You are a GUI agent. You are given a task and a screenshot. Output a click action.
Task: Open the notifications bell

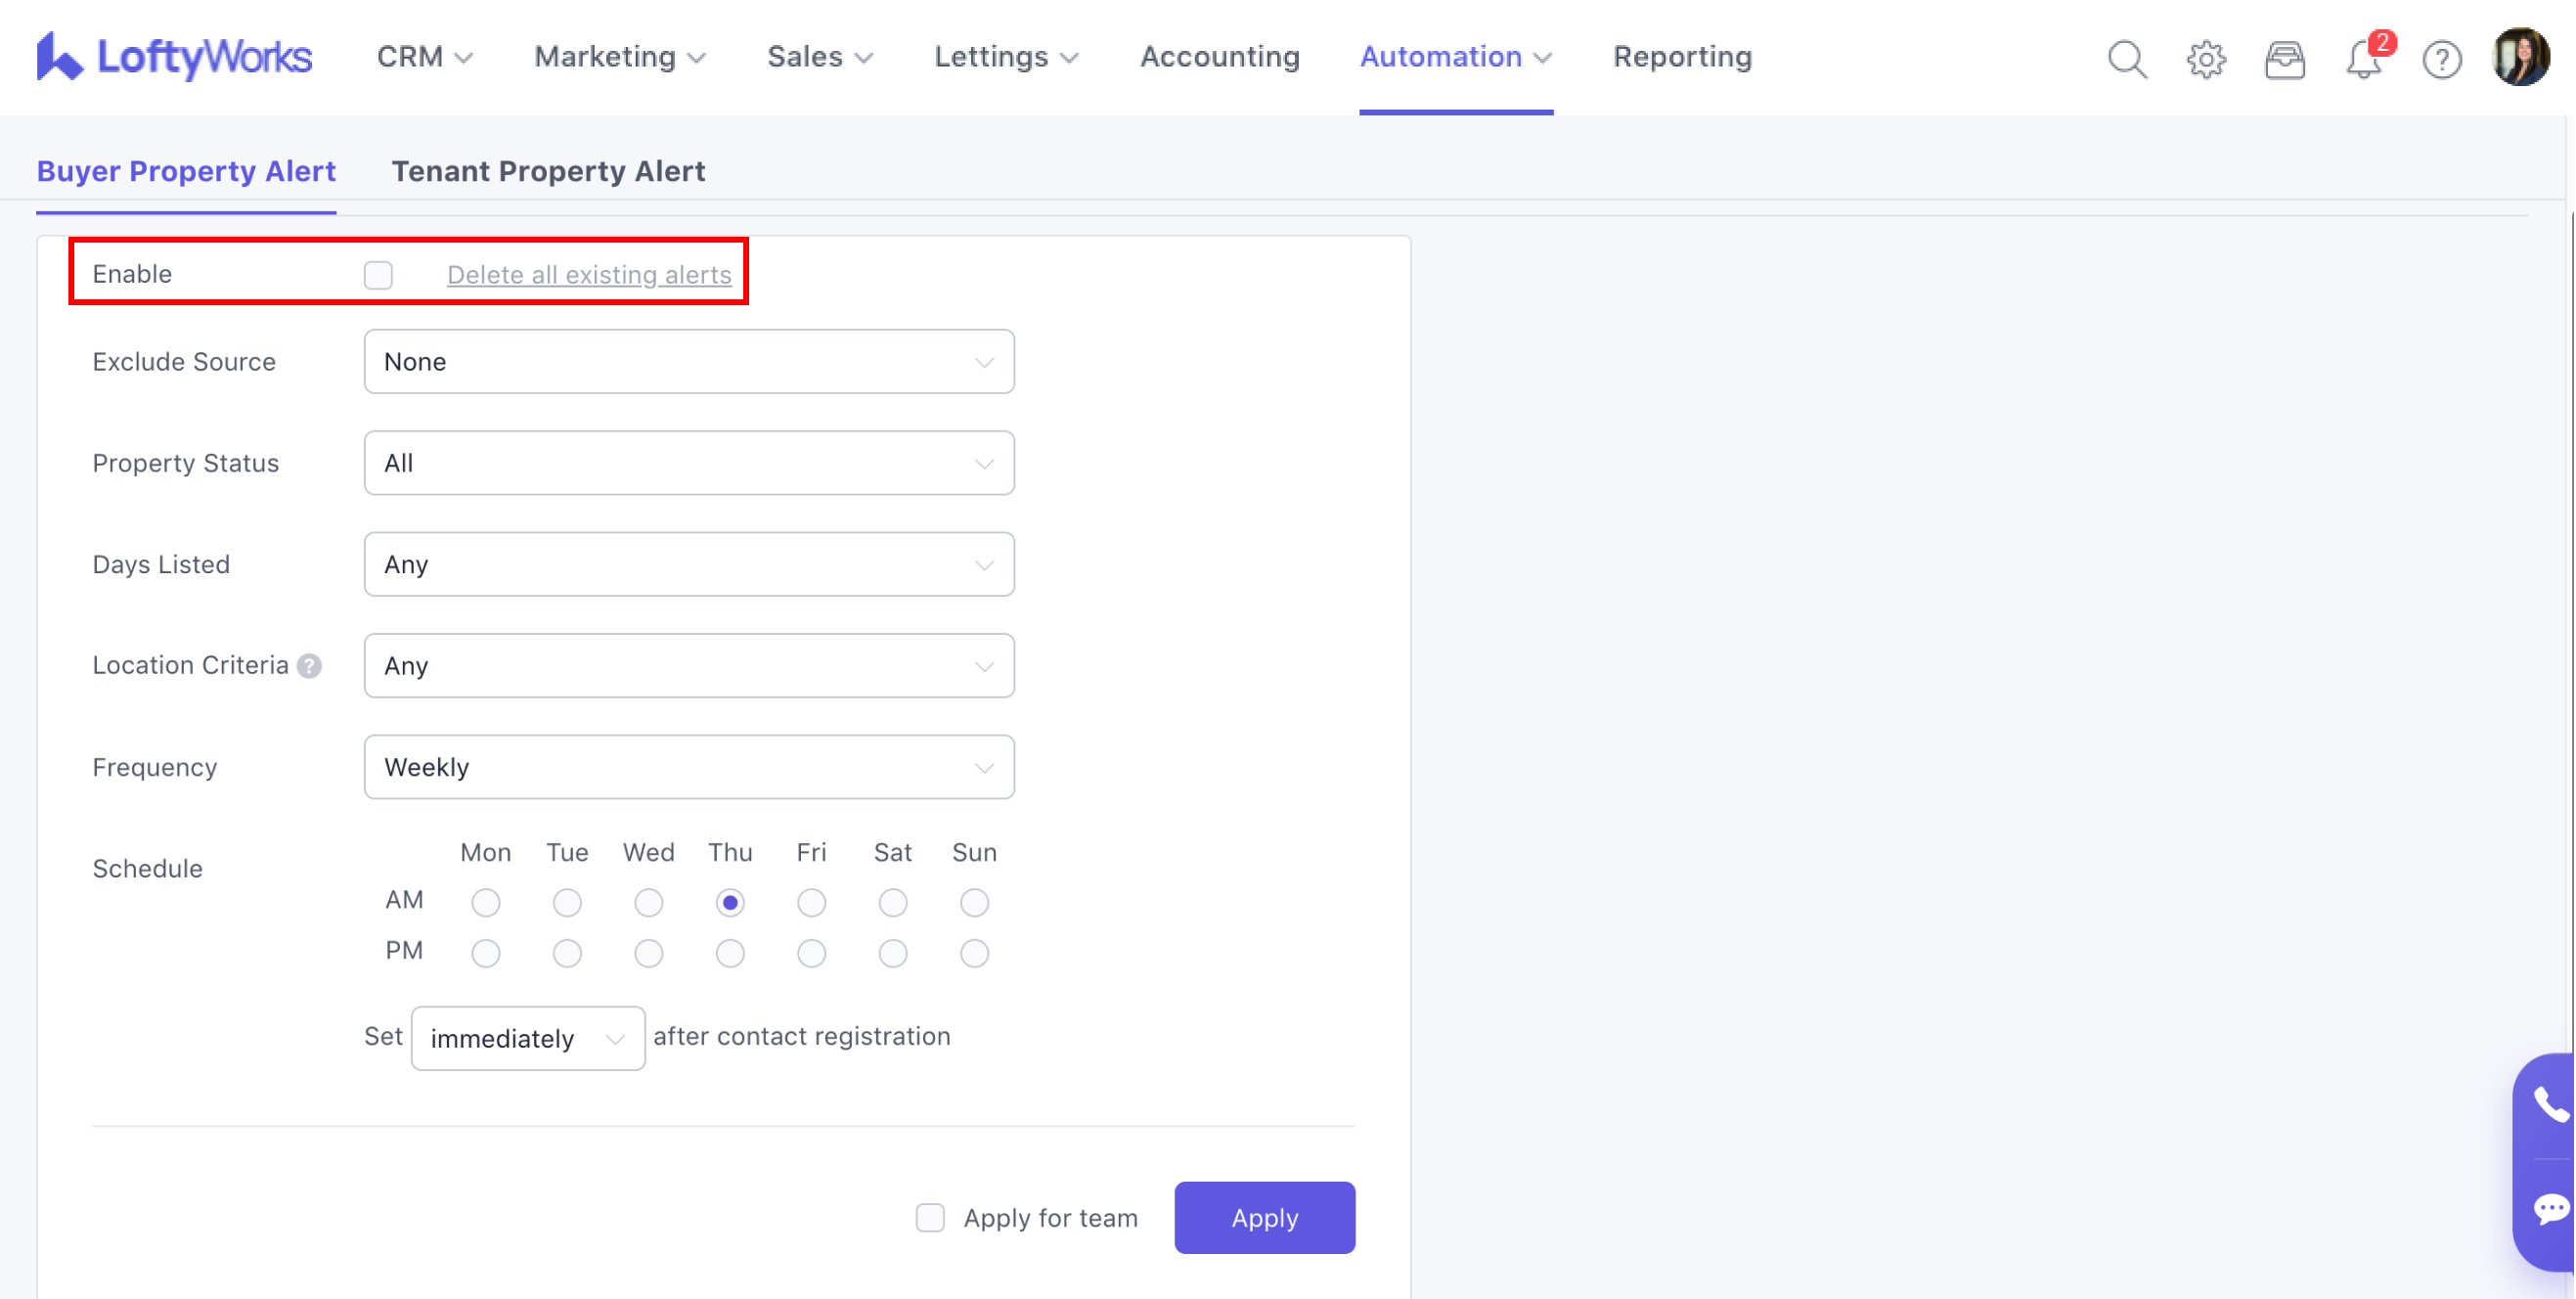[x=2363, y=59]
